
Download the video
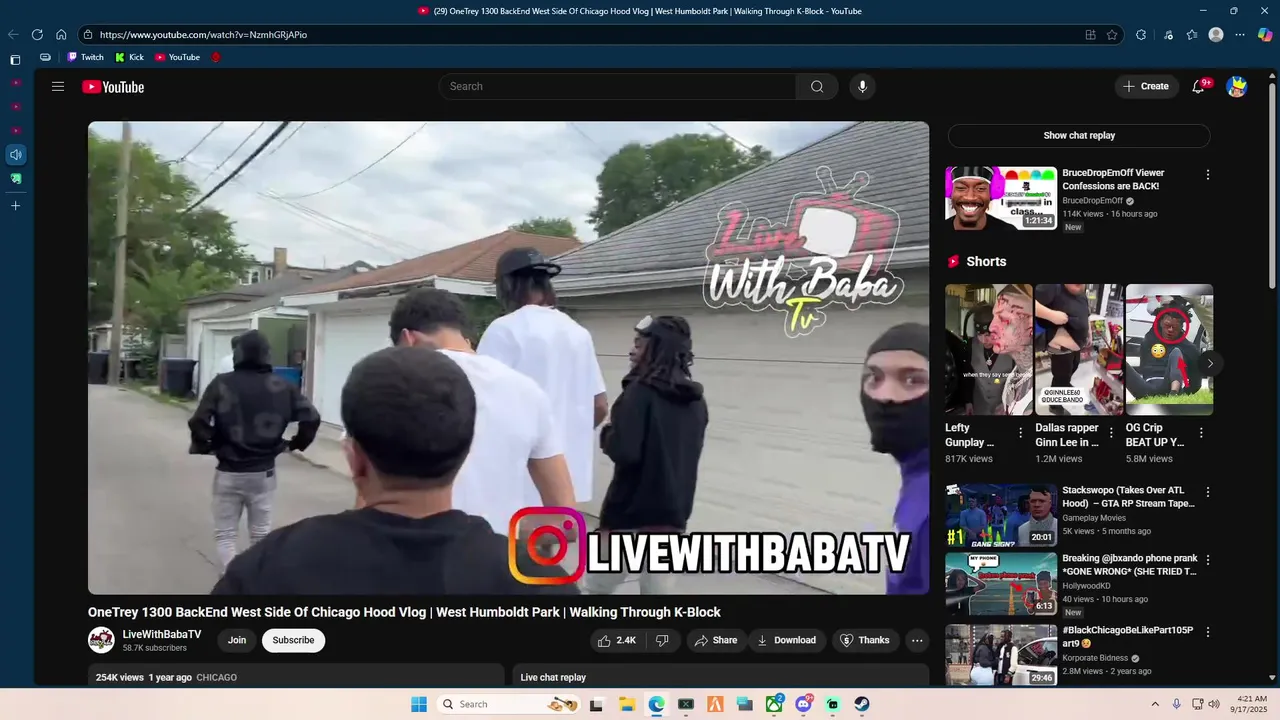[786, 640]
